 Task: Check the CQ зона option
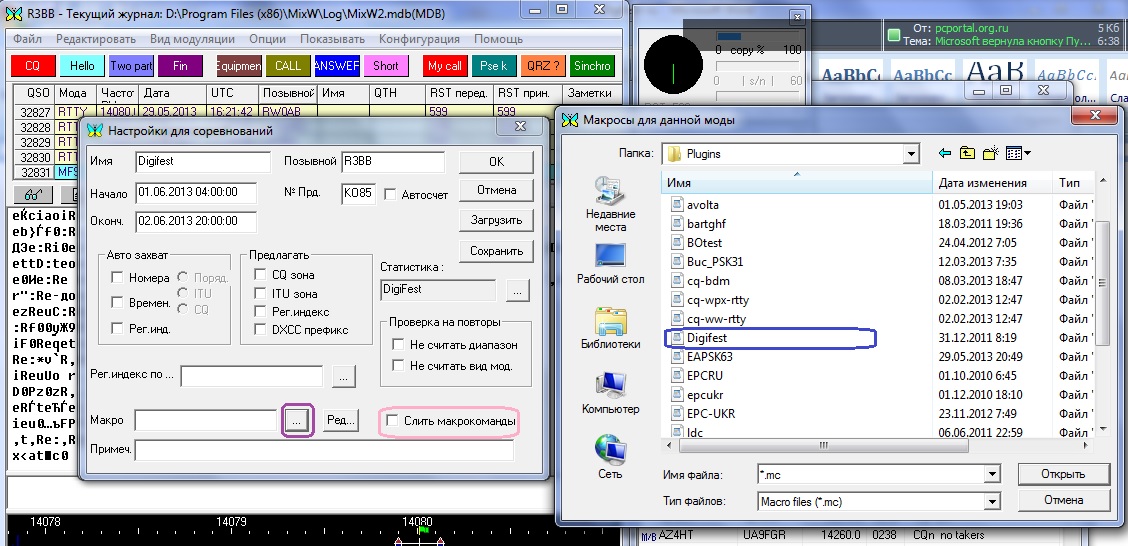[x=261, y=275]
